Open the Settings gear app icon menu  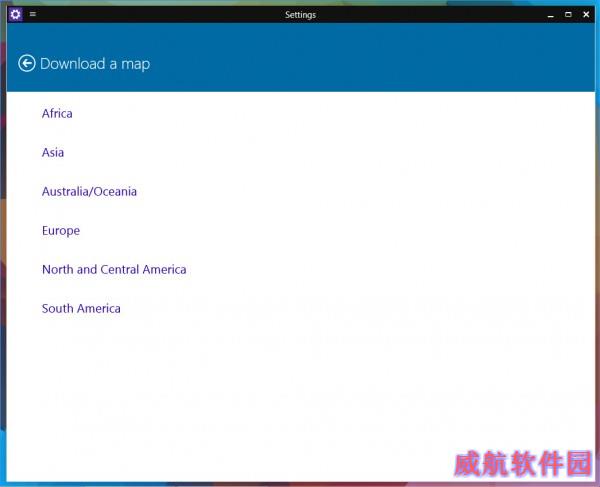tap(15, 15)
